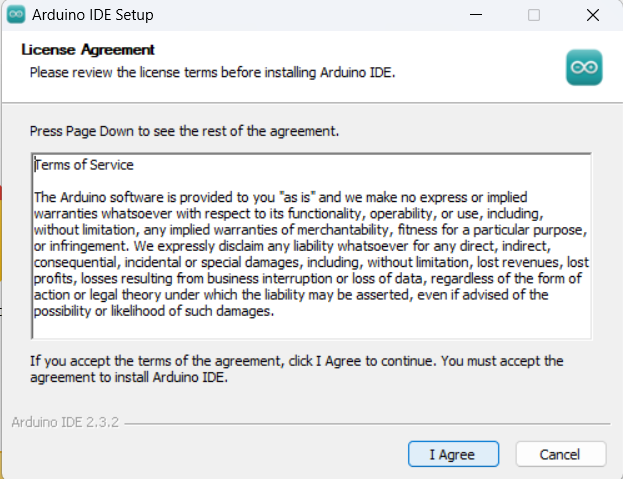Screen dimensions: 623x479
Task: Click the bold License Agreement header
Action: point(88,50)
